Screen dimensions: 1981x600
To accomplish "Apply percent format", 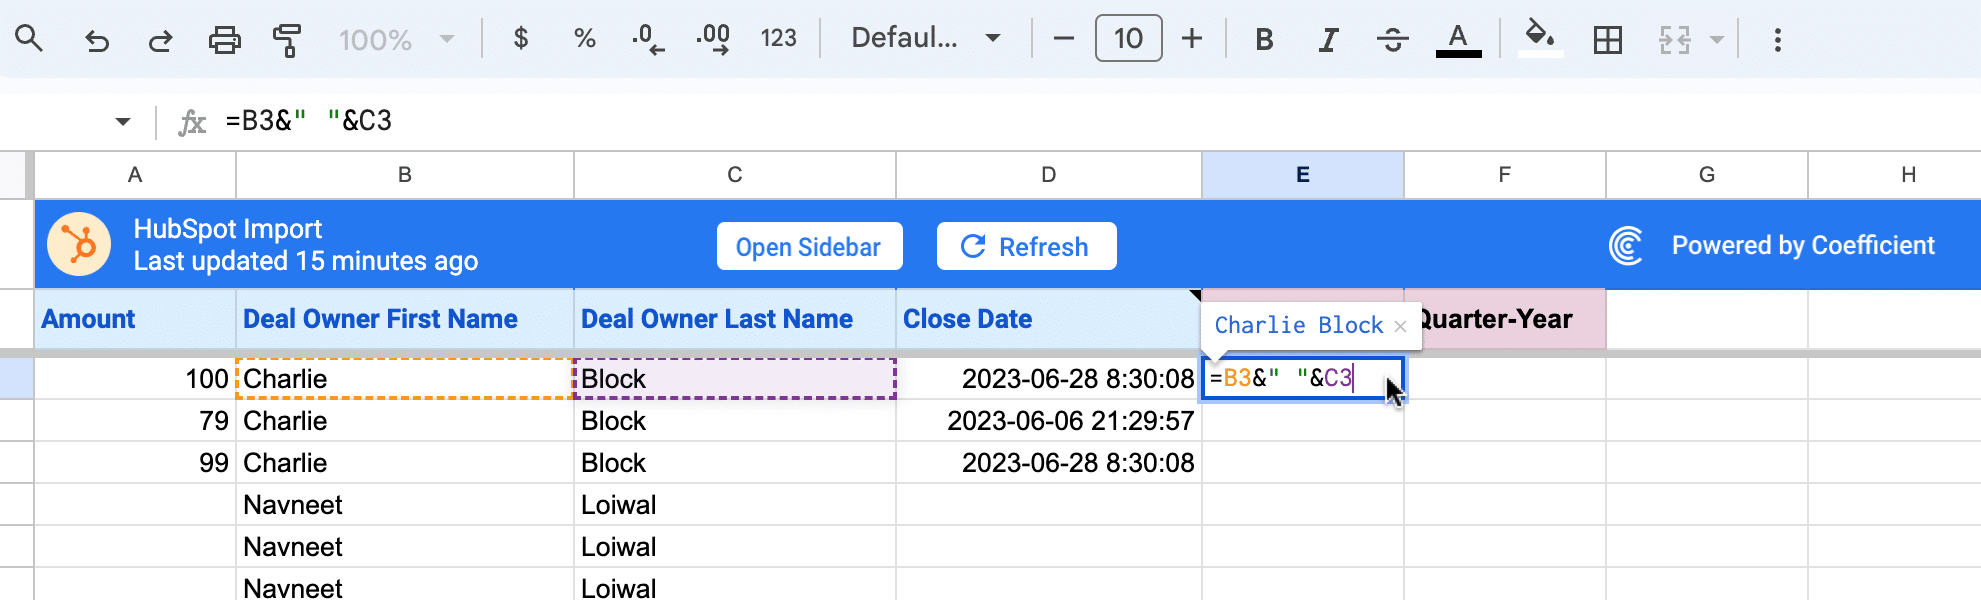I will 584,39.
